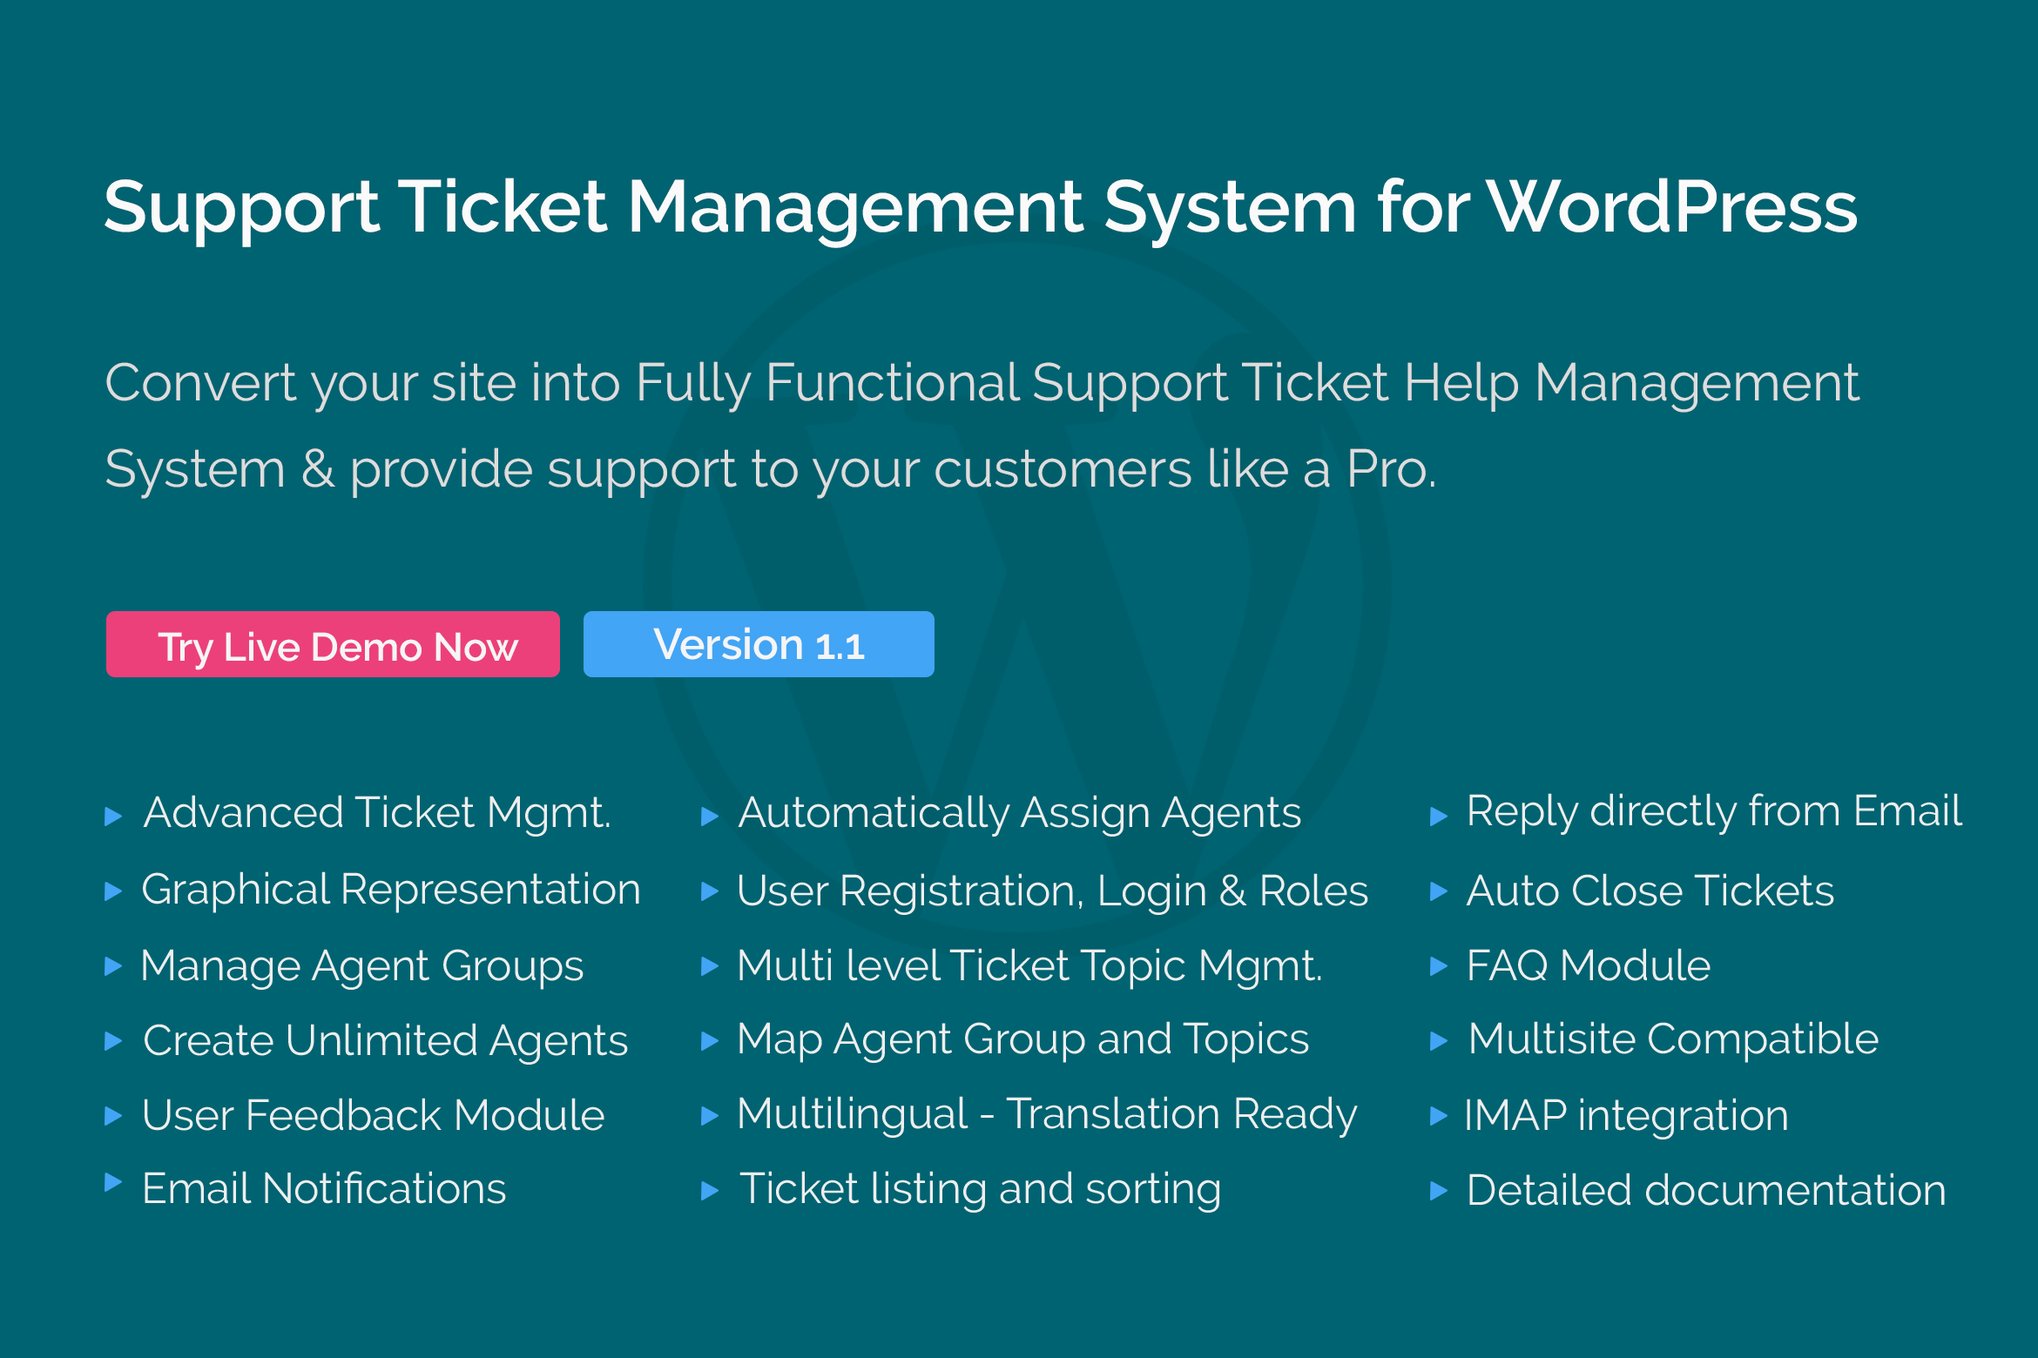Click arrow bullet beside Reply directly from Email
Viewport: 2038px width, 1358px height.
pos(1439,816)
